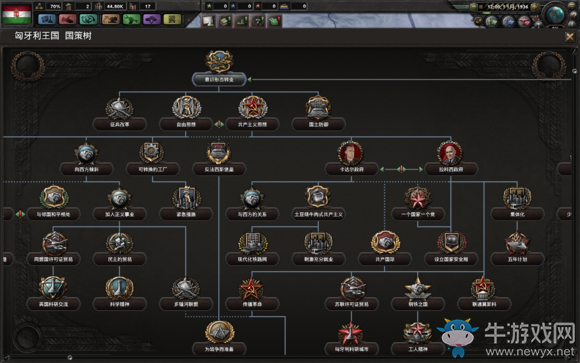The width and height of the screenshot is (580, 363).
Task: Close the national focus tree panel
Action: [570, 37]
